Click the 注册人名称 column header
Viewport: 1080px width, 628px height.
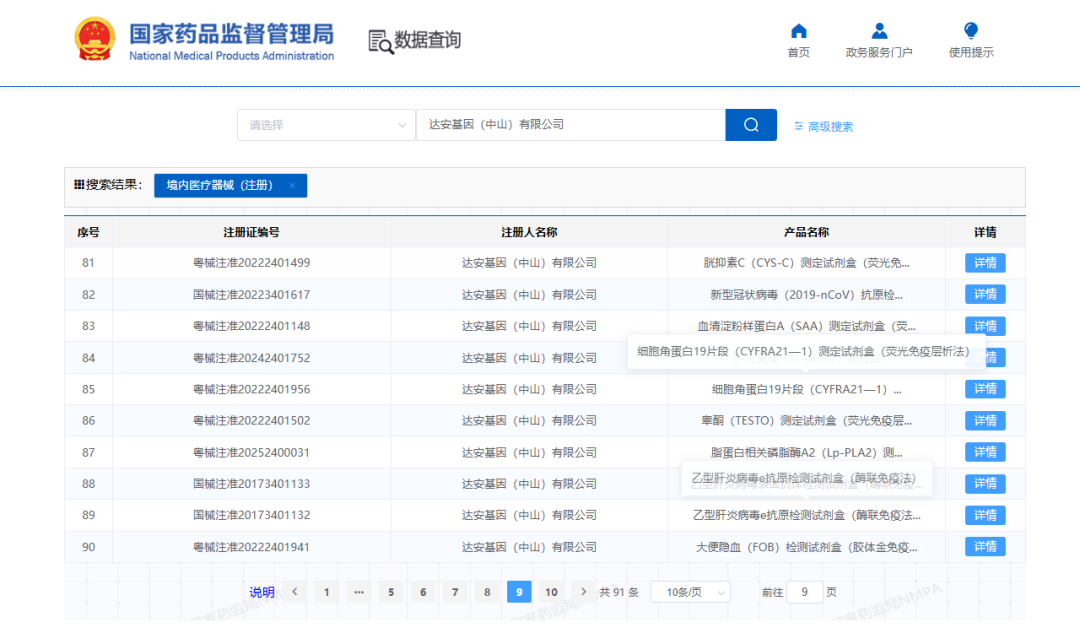(529, 232)
